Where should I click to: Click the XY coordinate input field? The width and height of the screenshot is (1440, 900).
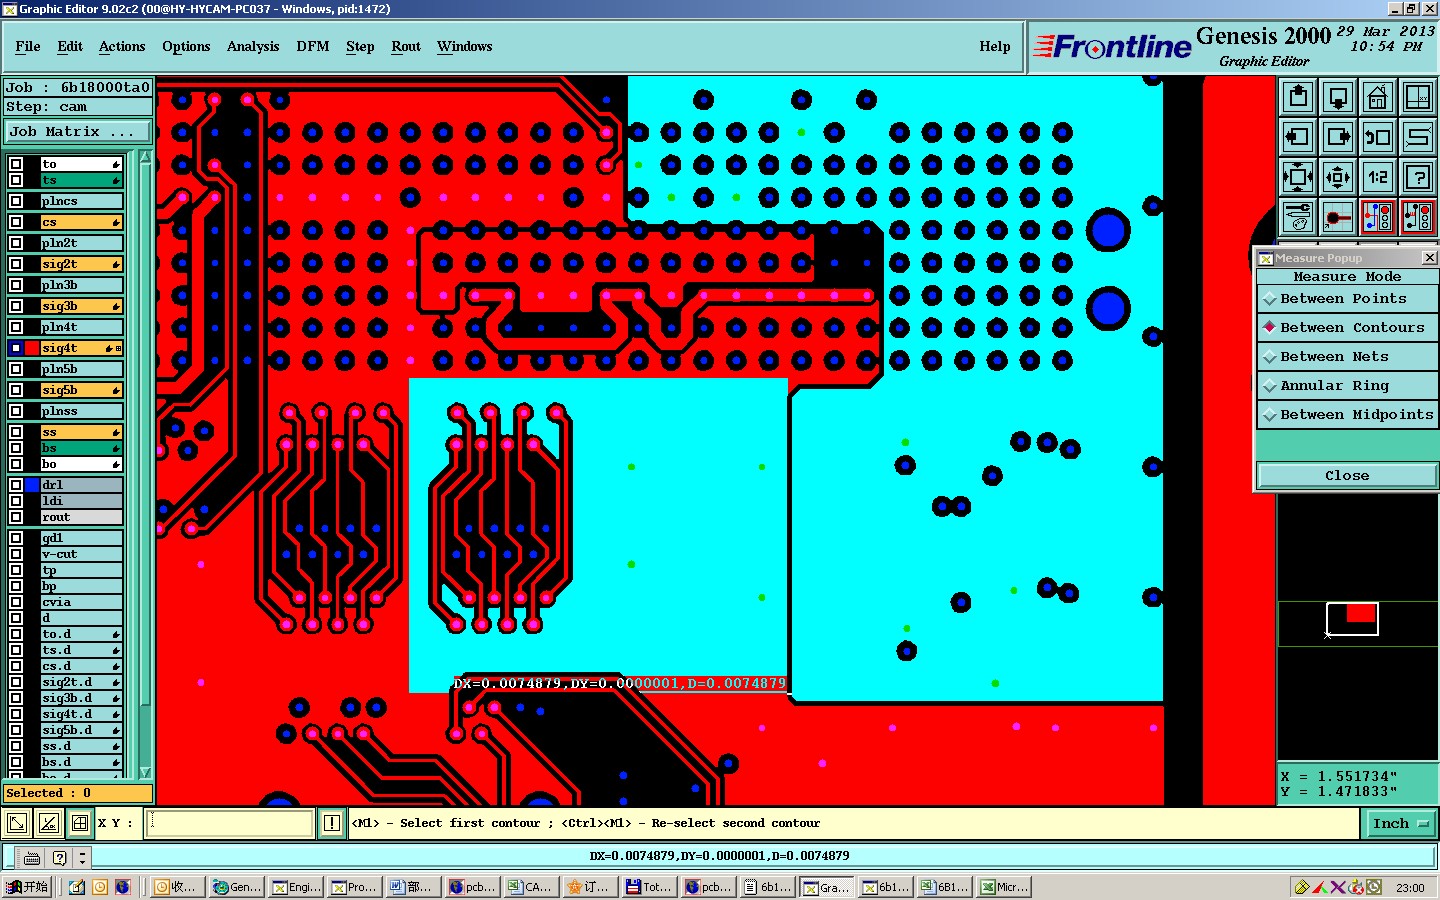click(231, 823)
